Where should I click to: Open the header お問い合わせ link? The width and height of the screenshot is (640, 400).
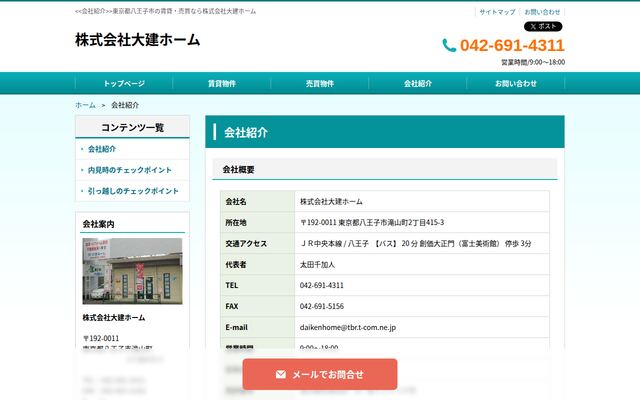[542, 12]
